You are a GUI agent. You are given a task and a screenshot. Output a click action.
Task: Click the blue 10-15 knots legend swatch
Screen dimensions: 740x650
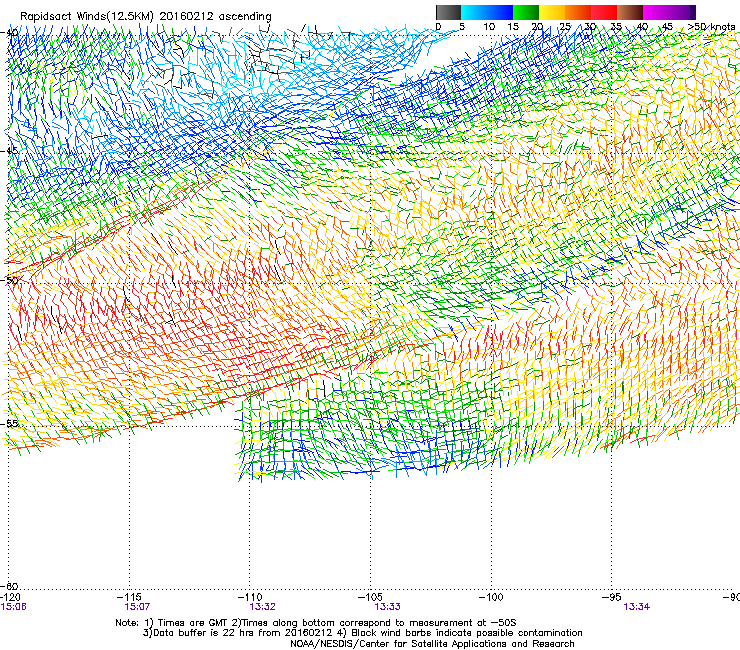pyautogui.click(x=500, y=12)
